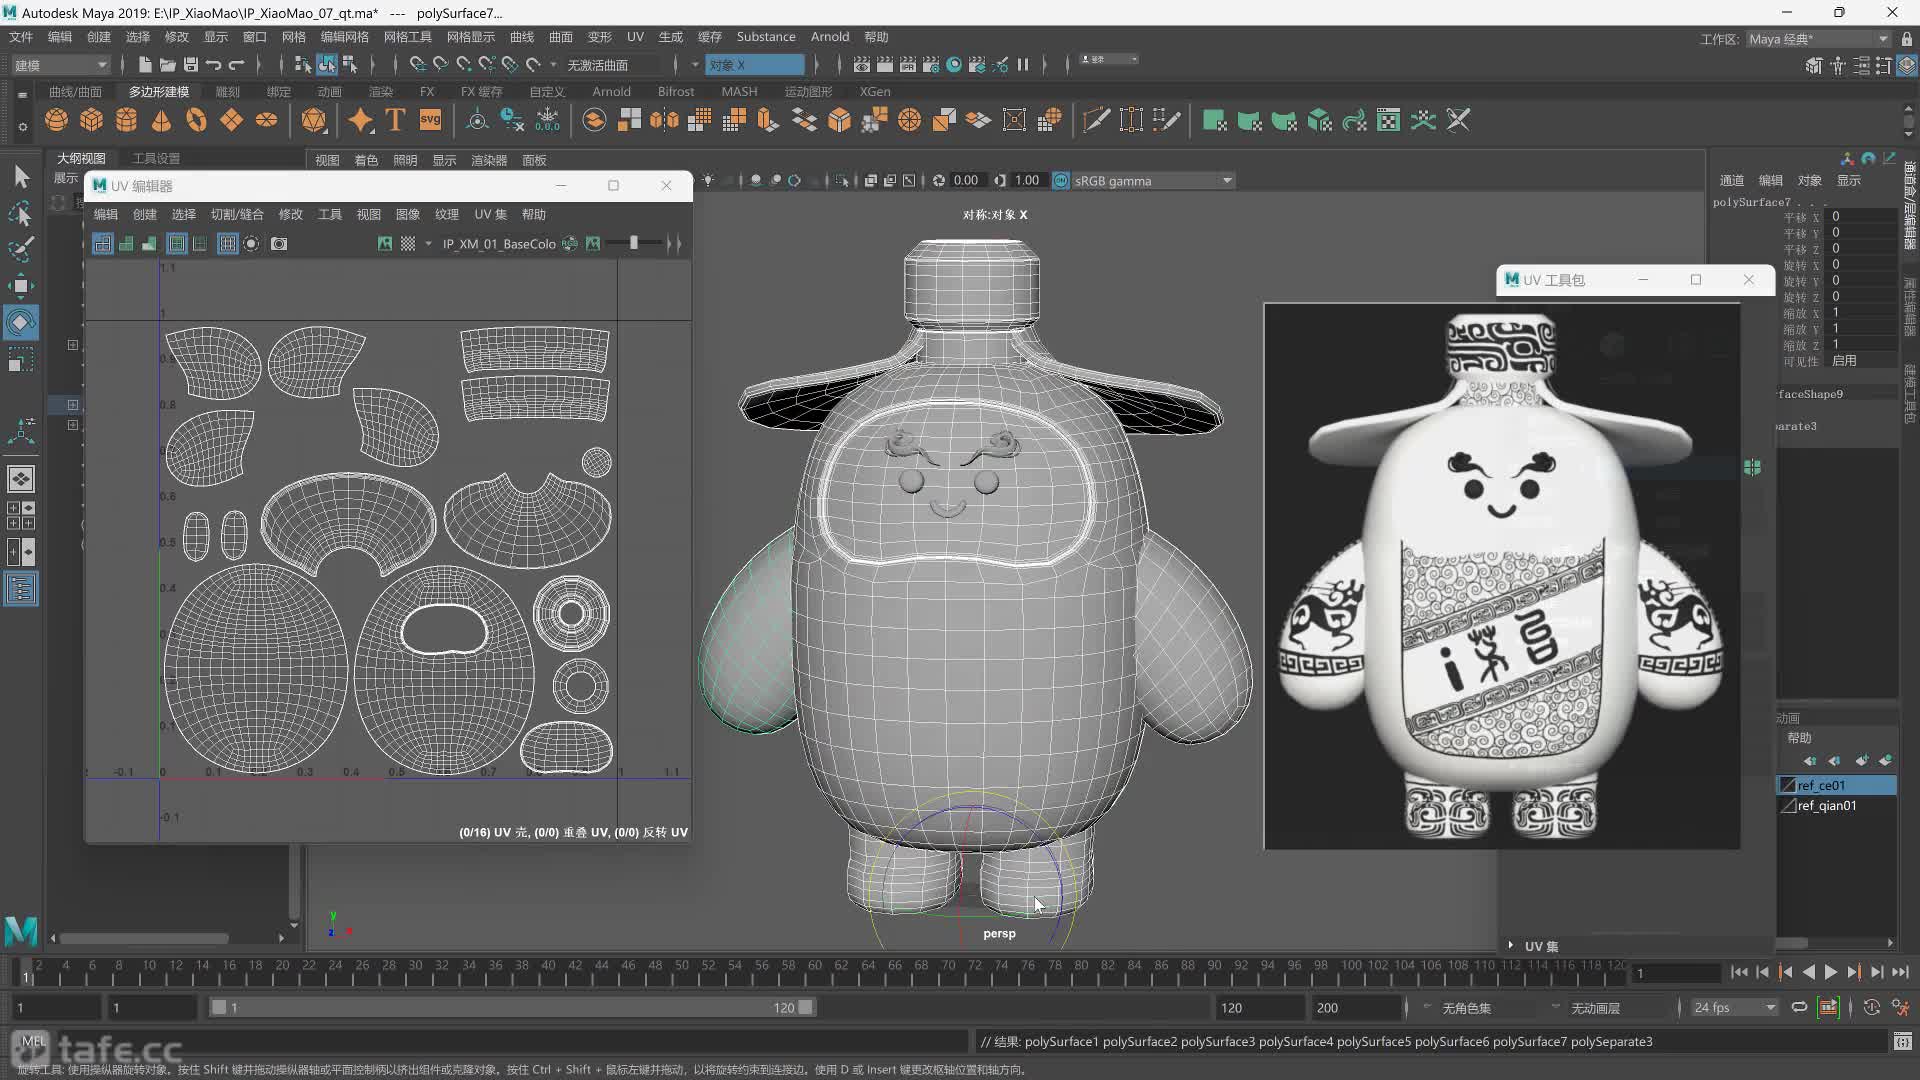The height and width of the screenshot is (1080, 1920).
Task: Select the ref_ce01 layer
Action: (x=1838, y=786)
